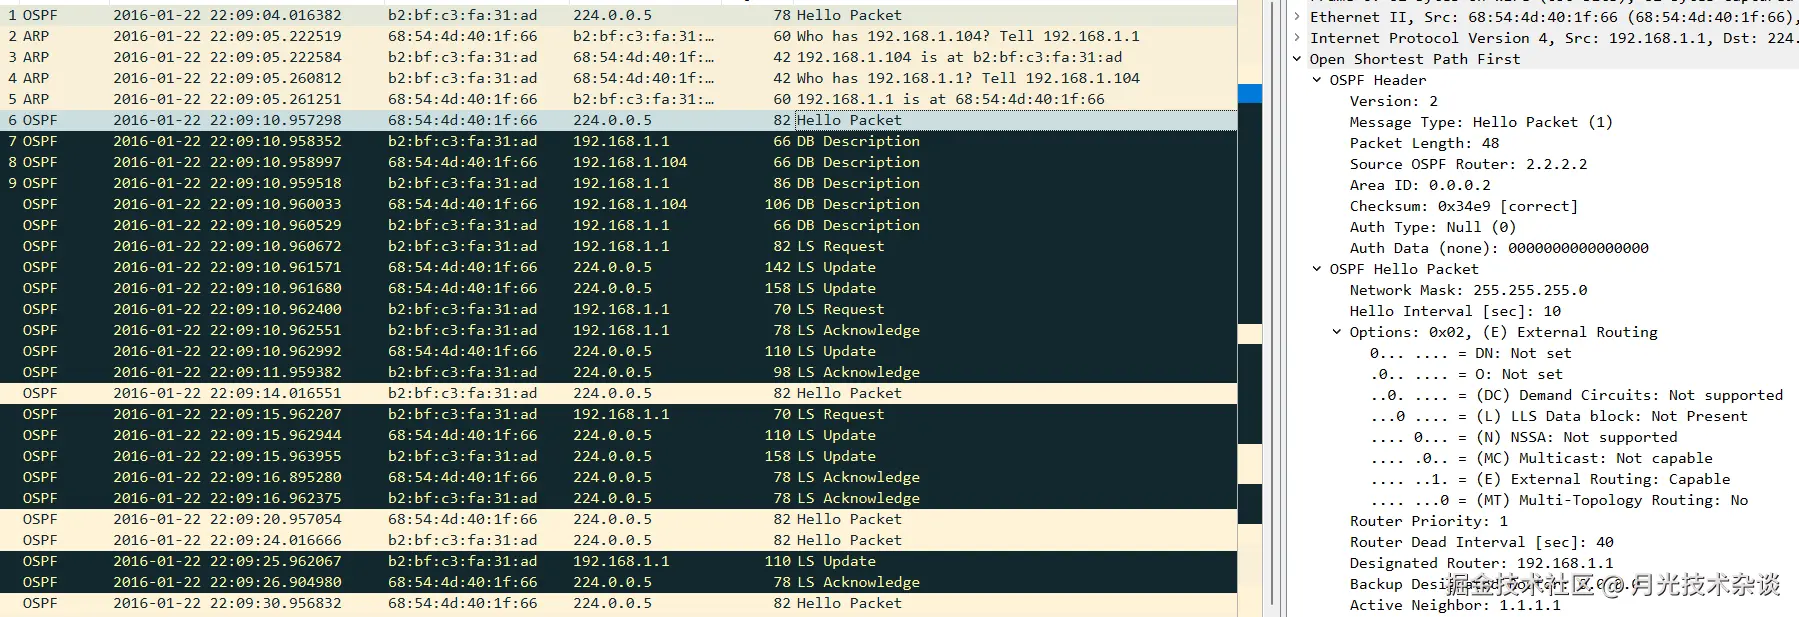Select LS Acknowledge packet at 22:09:16.895280

618,477
